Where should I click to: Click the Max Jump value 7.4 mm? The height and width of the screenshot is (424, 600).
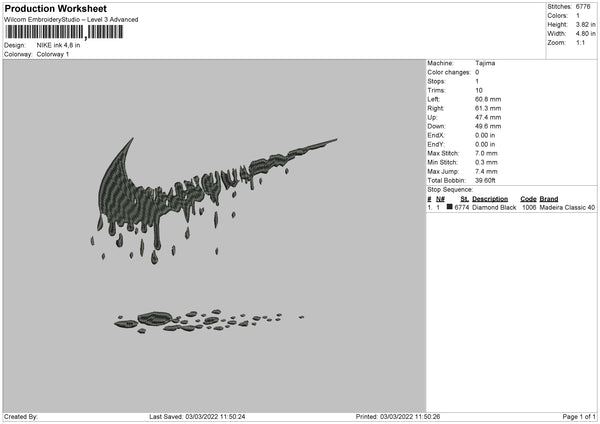(x=486, y=171)
